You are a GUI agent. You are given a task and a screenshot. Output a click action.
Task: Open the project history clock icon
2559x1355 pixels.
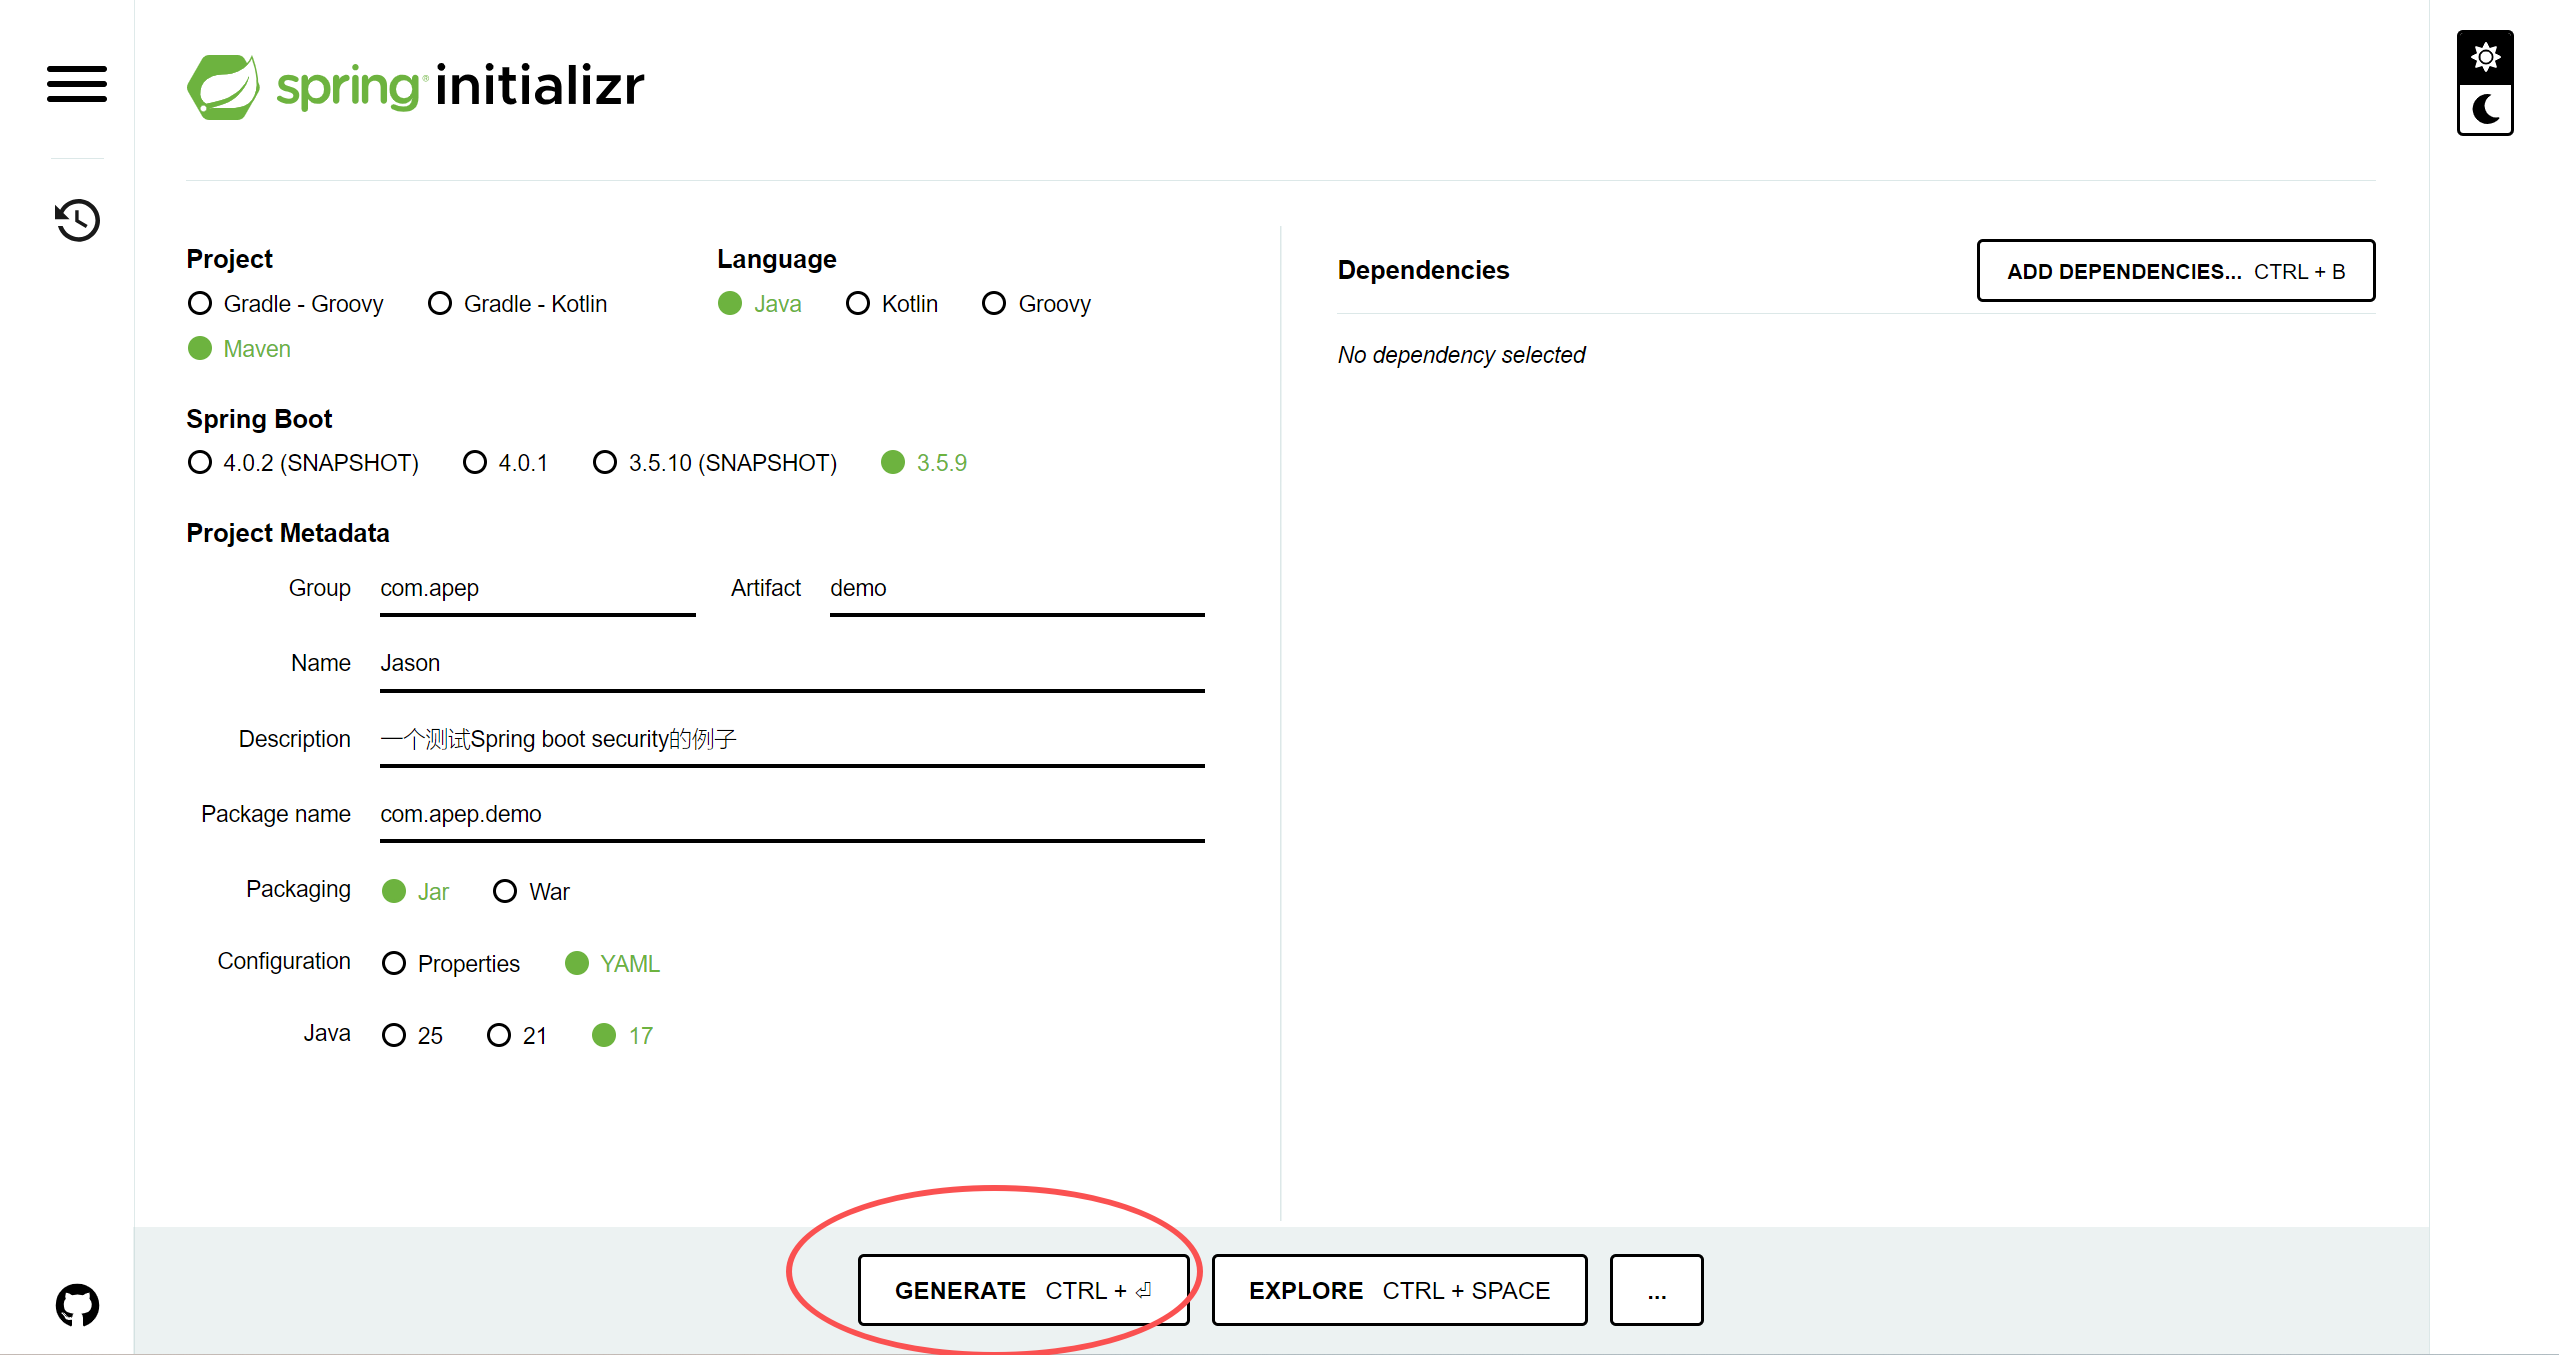(77, 220)
